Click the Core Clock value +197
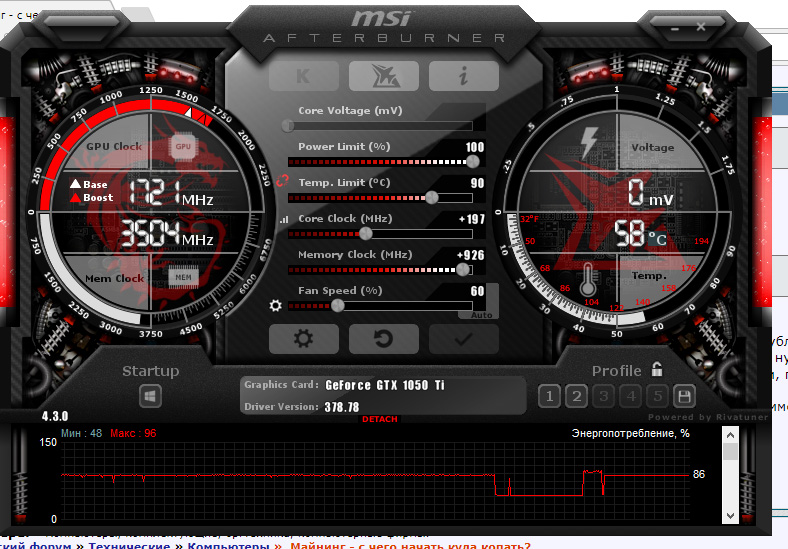 click(471, 219)
